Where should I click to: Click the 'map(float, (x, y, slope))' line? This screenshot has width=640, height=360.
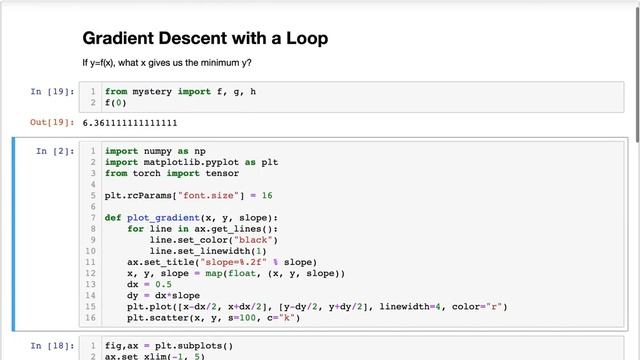(236, 273)
